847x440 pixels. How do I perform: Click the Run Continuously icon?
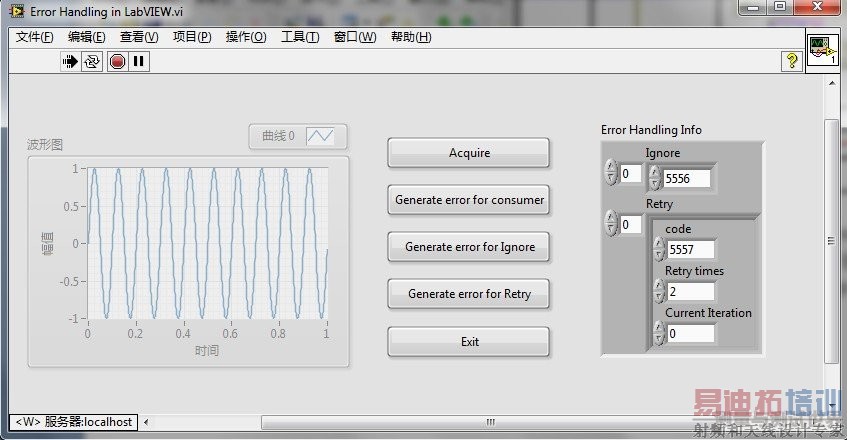(92, 62)
